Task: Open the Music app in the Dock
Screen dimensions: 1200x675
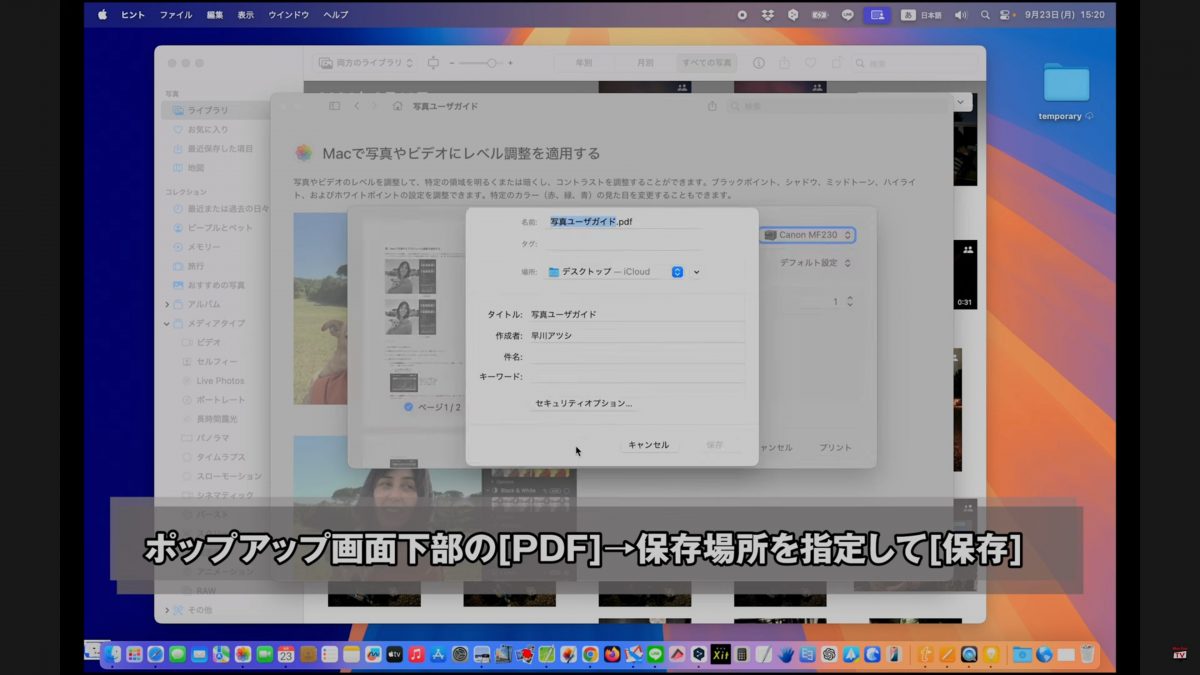Action: (x=416, y=654)
